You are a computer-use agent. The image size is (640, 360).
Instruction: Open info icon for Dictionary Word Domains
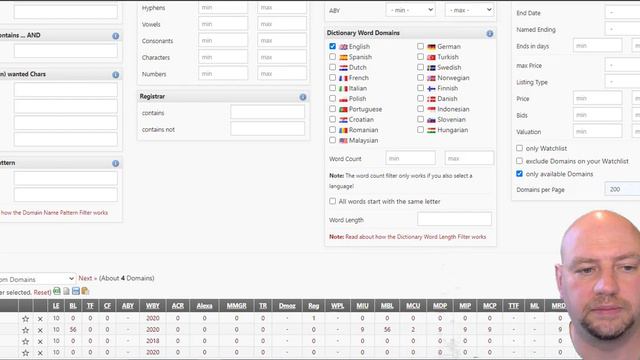(x=489, y=33)
